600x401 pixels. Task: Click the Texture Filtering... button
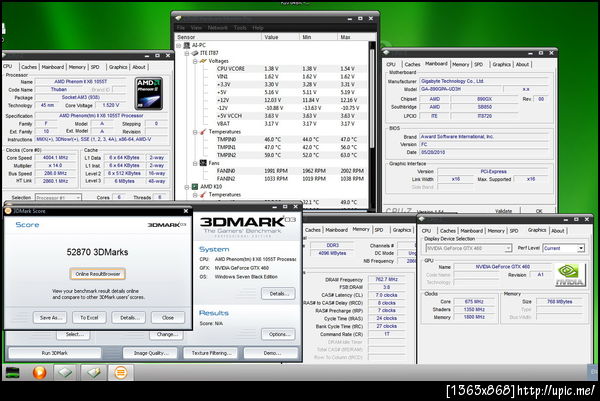tap(211, 353)
